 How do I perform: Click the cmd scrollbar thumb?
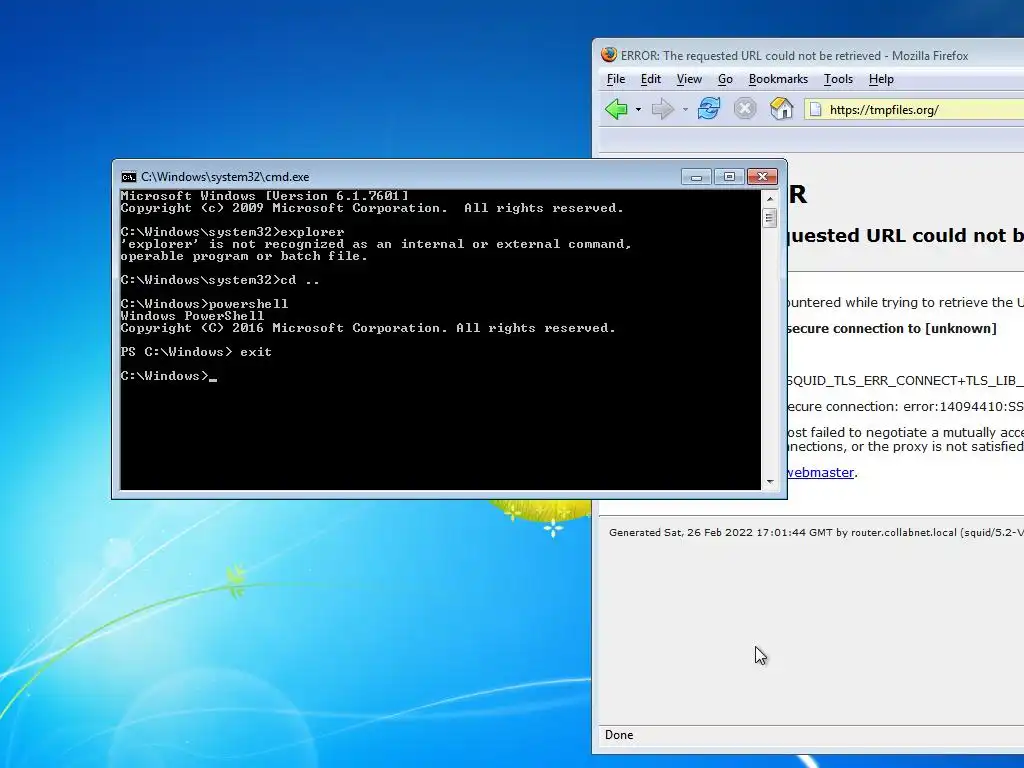tap(770, 217)
